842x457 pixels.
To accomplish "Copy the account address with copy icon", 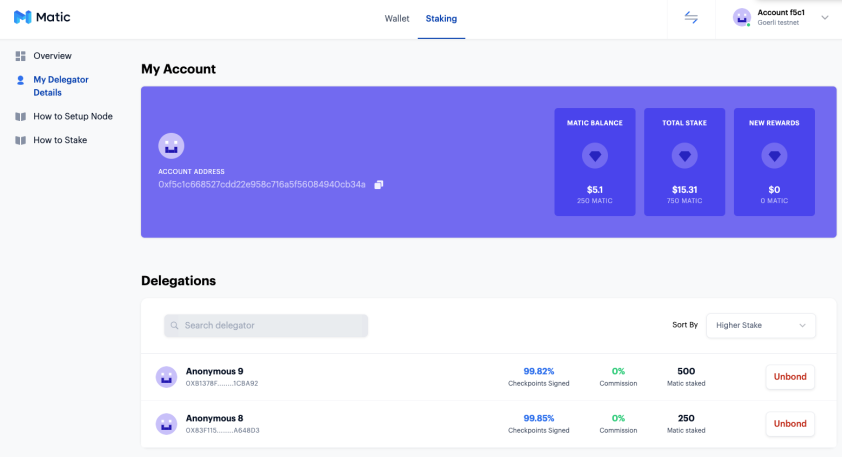I will click(x=379, y=184).
